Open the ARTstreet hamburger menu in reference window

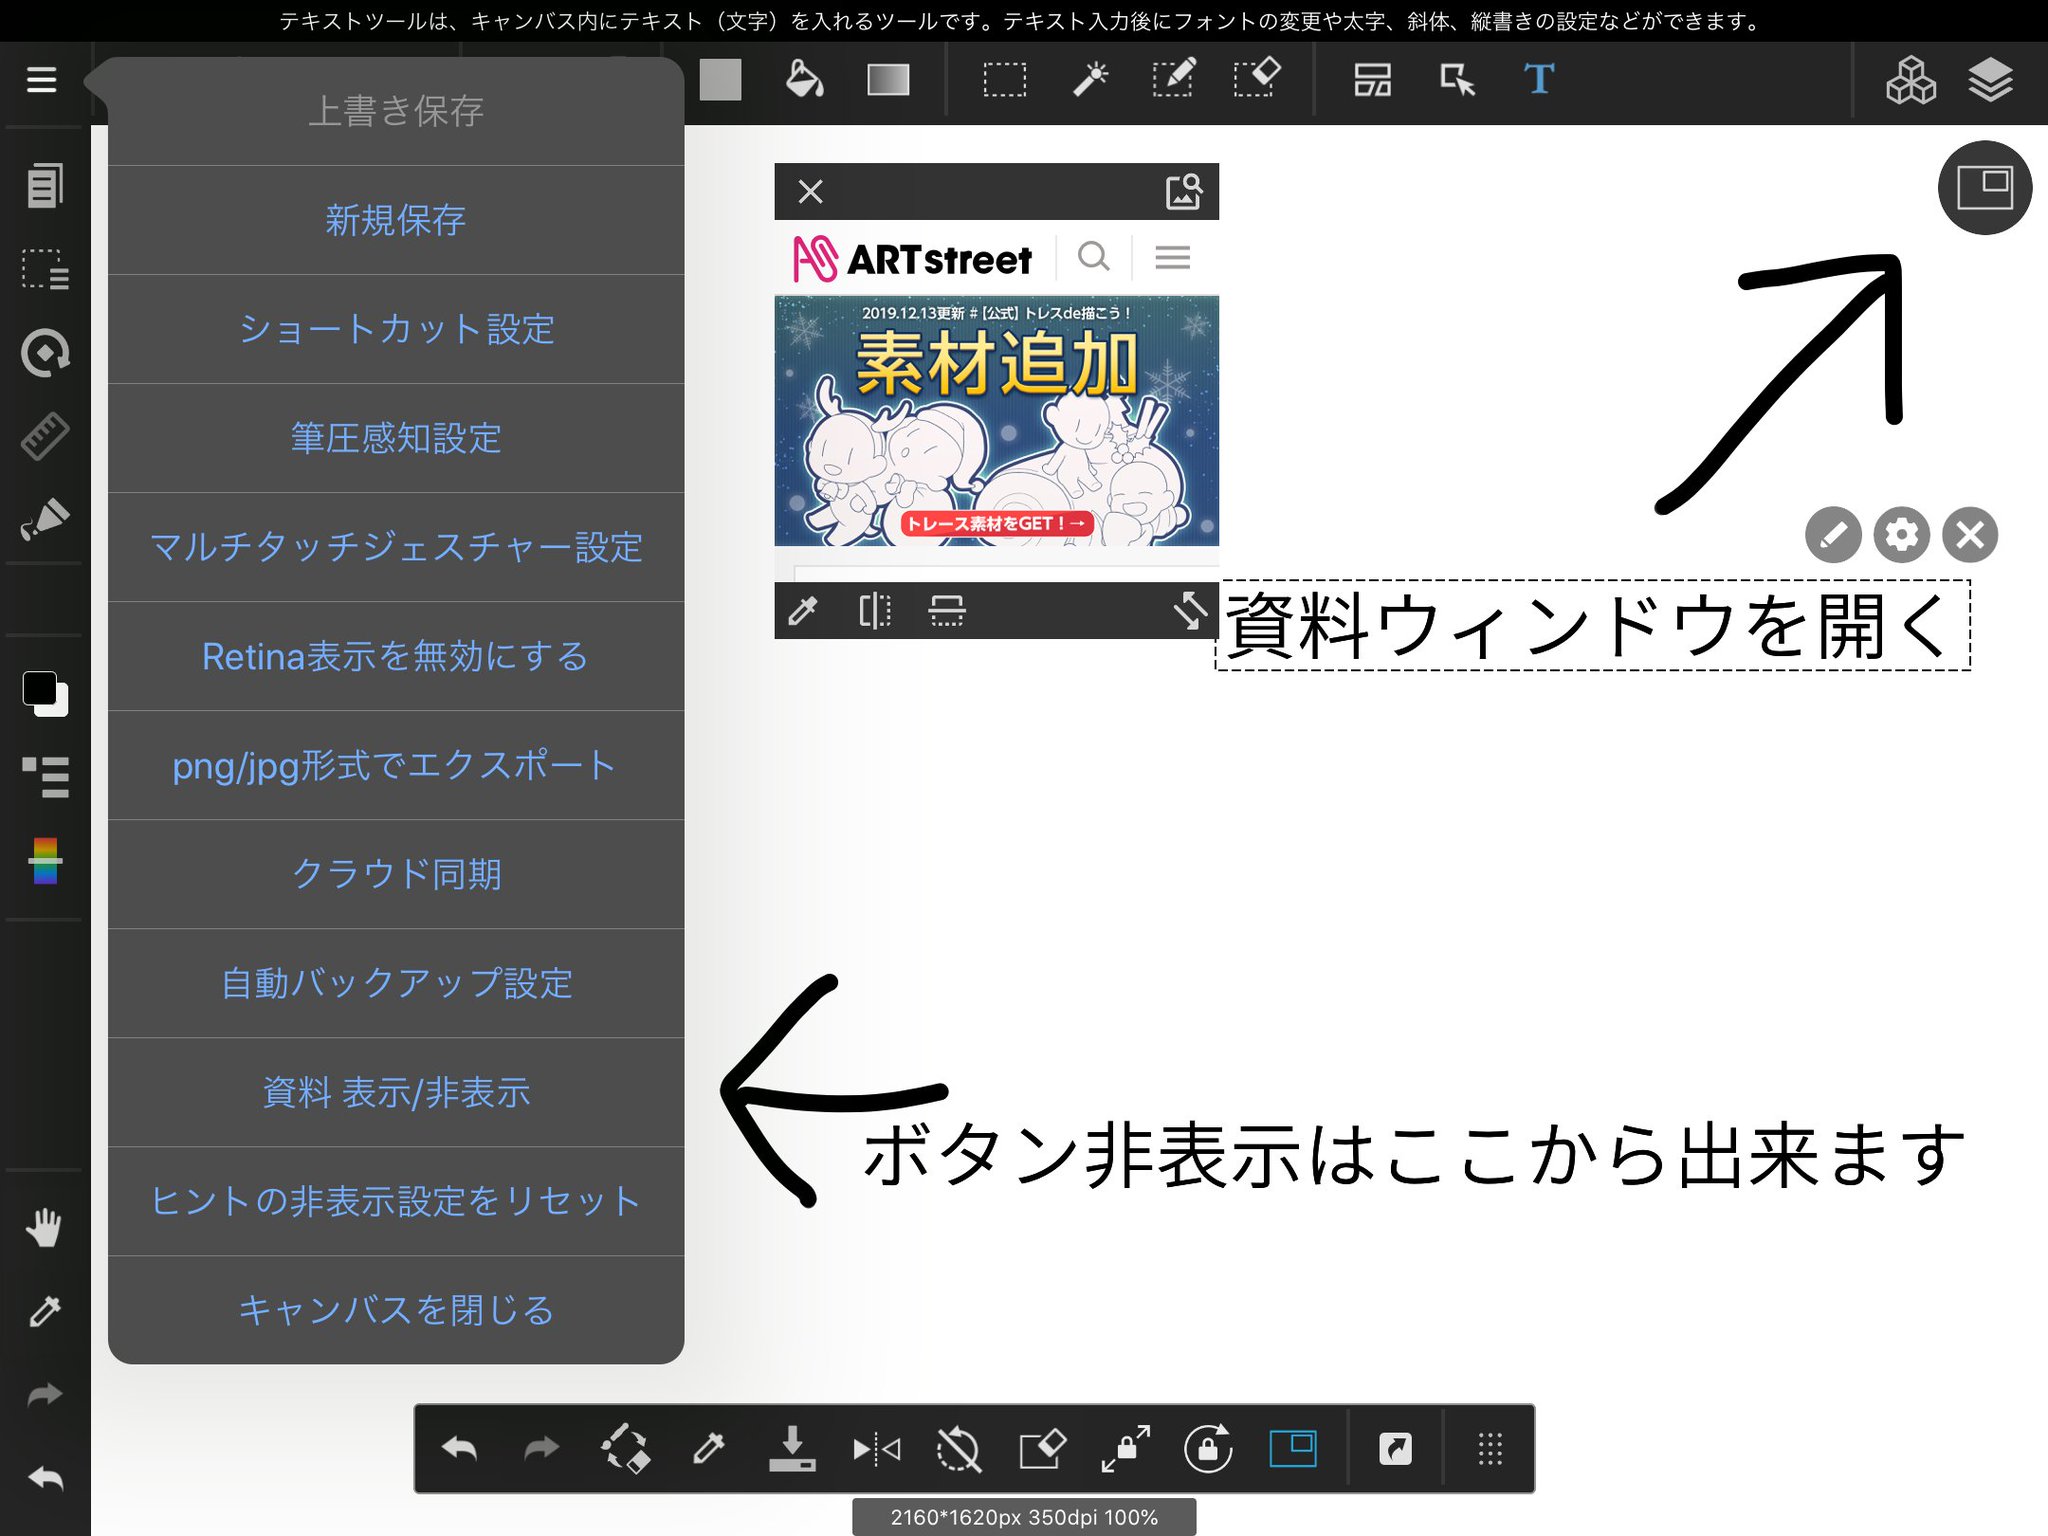1172,257
